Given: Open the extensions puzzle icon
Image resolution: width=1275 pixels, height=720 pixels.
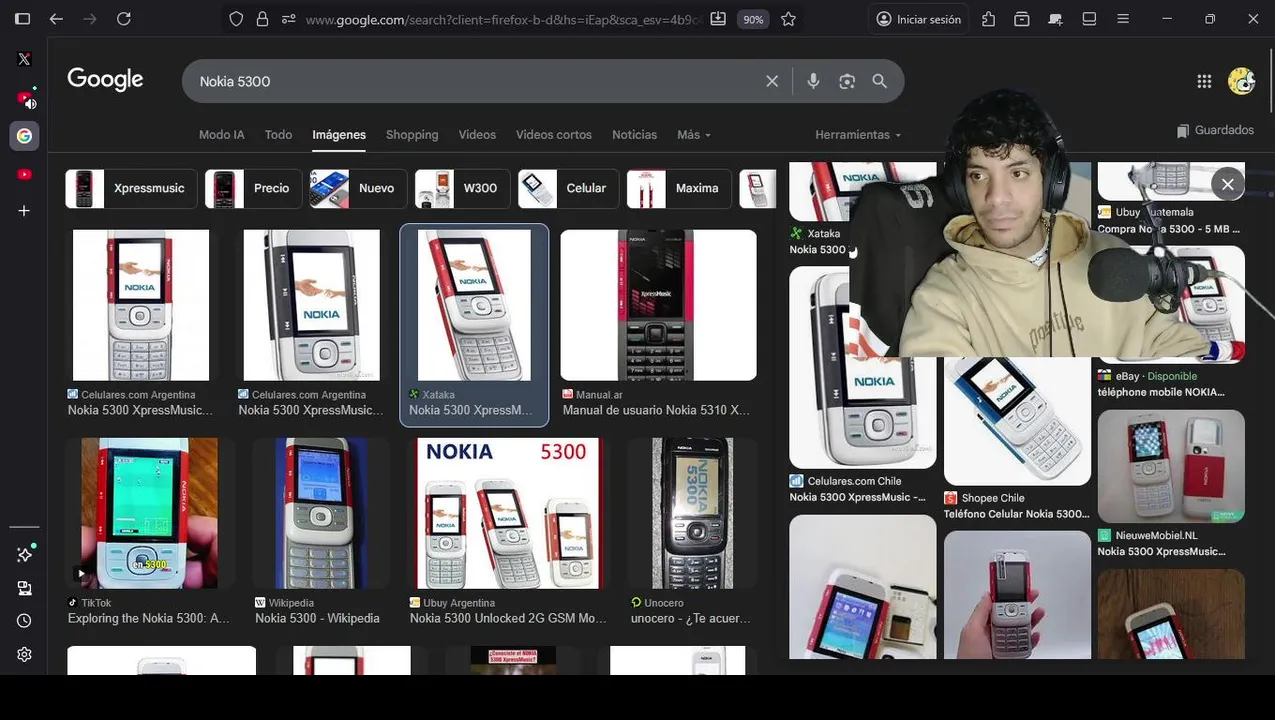Looking at the screenshot, I should [x=988, y=19].
